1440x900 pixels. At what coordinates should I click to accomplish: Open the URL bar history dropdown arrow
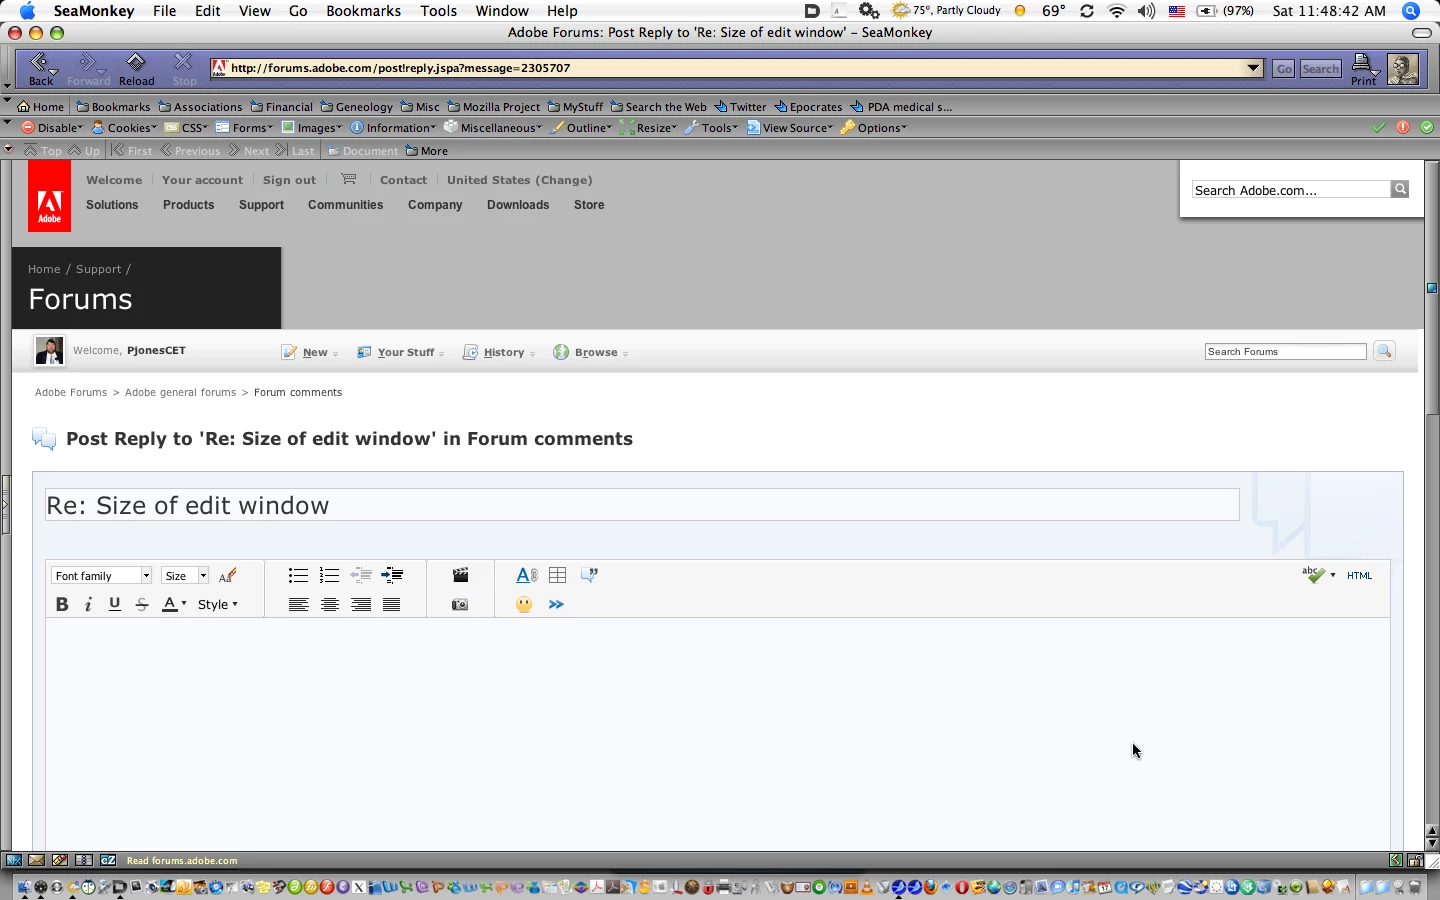1253,68
